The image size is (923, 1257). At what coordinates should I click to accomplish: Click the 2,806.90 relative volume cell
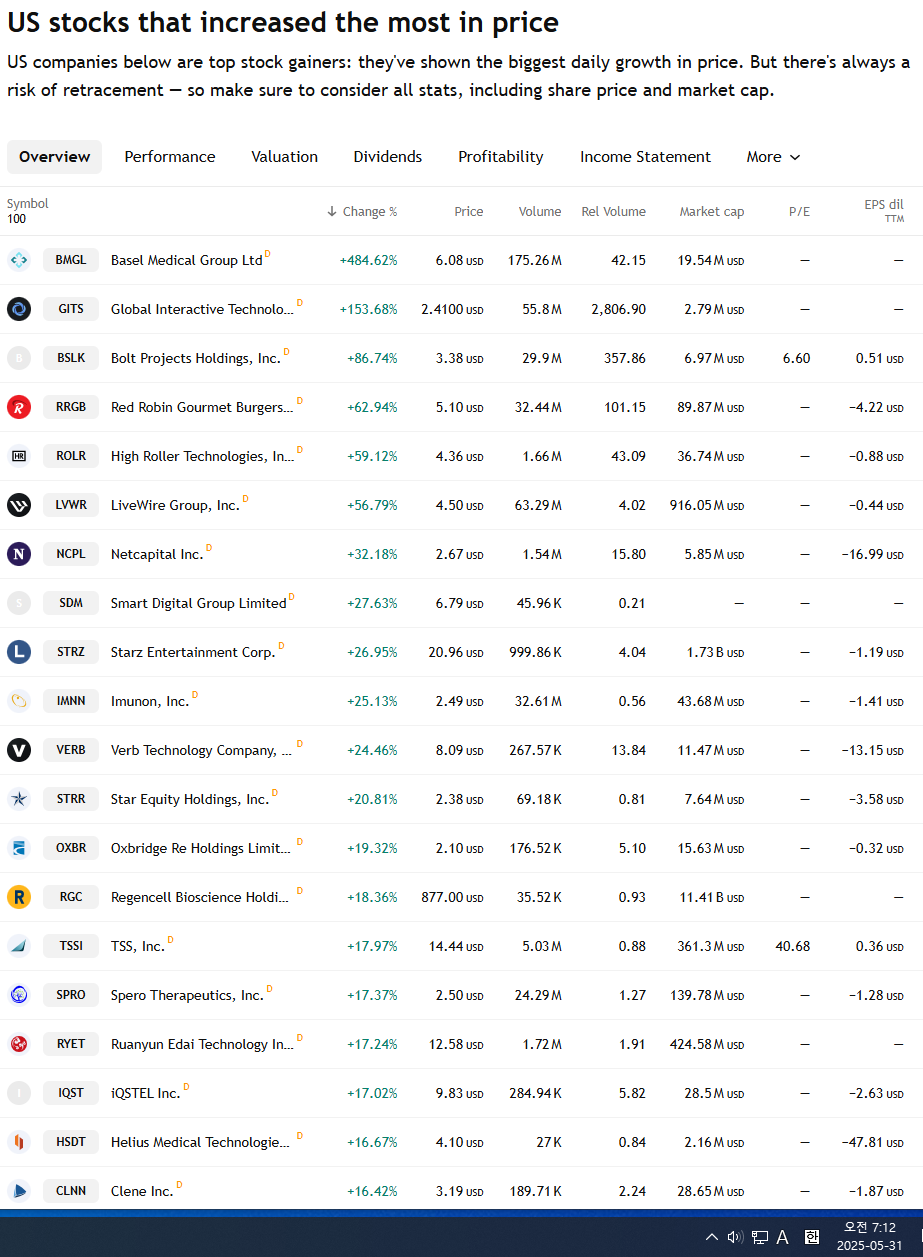pos(619,310)
